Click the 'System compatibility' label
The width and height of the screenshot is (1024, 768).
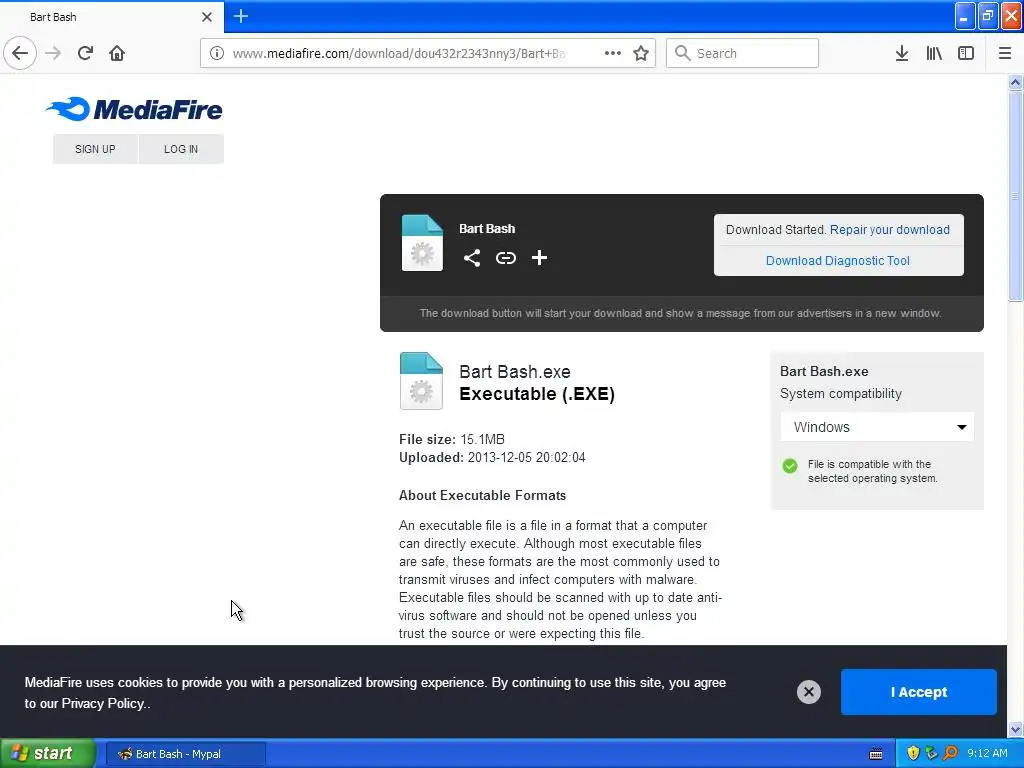840,394
